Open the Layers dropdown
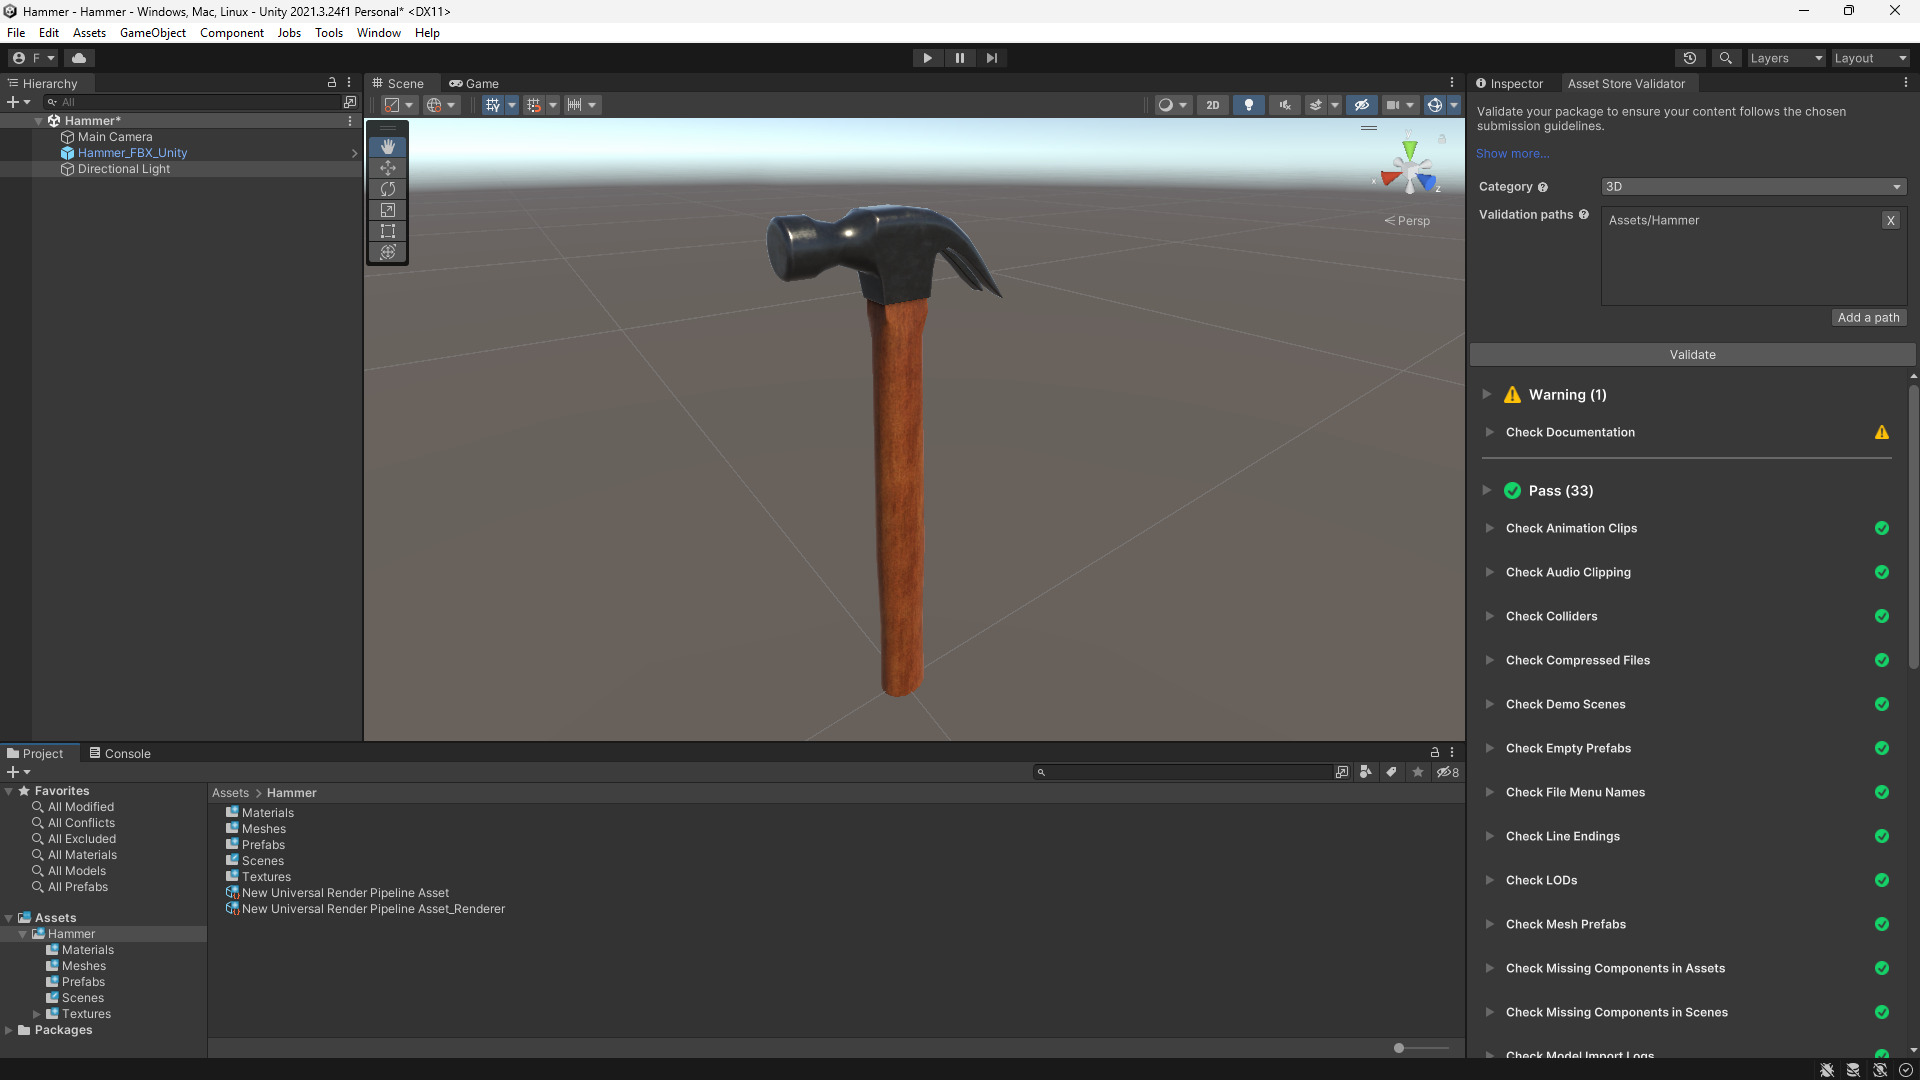 [1786, 58]
